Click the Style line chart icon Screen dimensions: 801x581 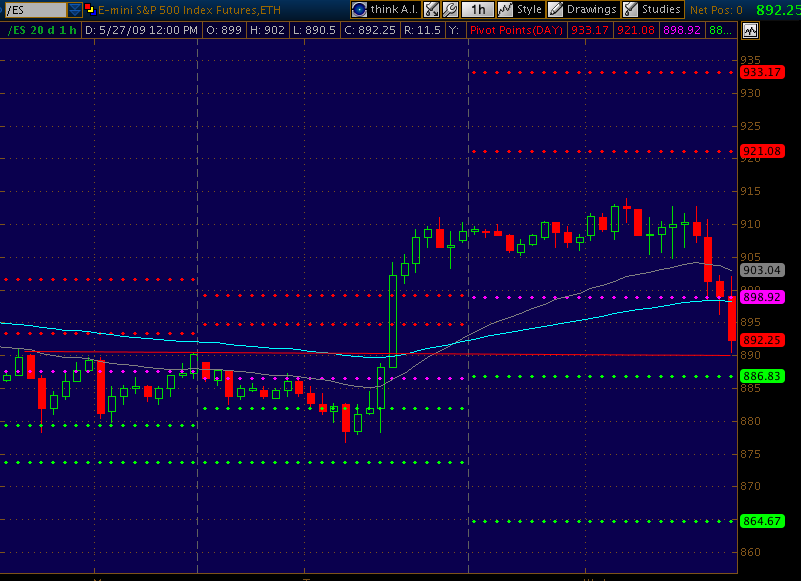point(505,9)
